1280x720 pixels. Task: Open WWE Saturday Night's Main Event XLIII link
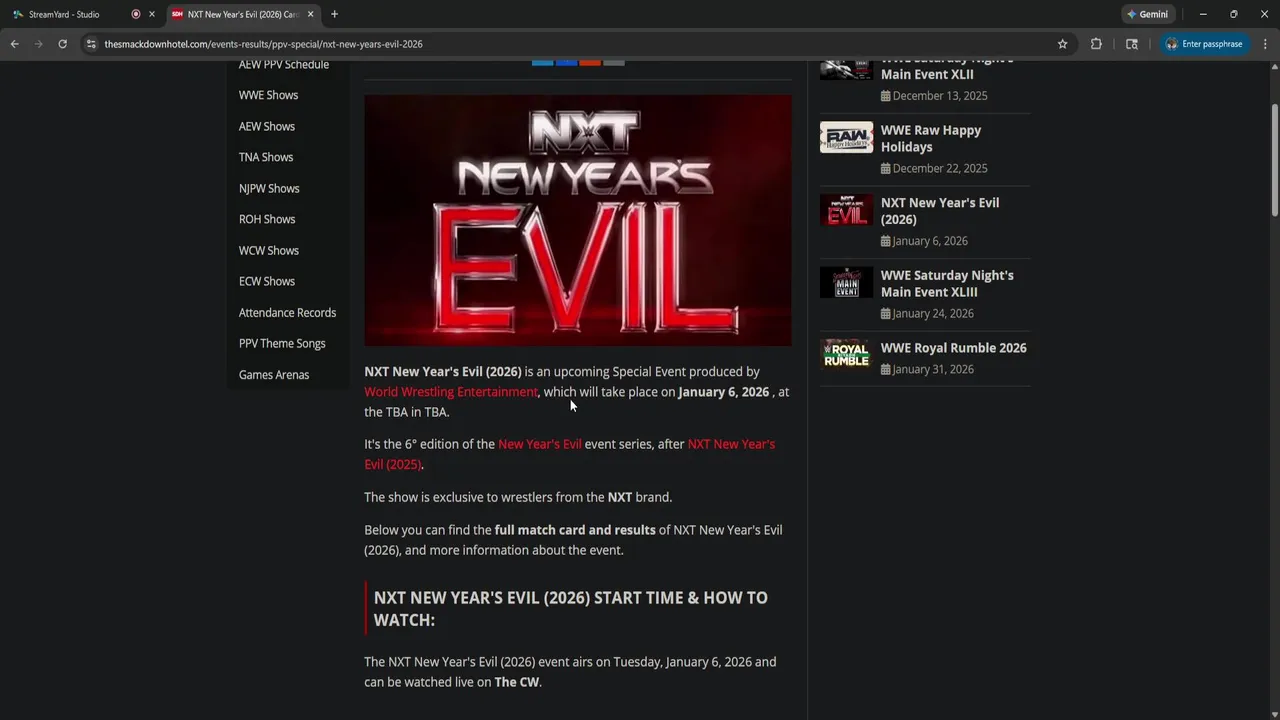pos(947,283)
